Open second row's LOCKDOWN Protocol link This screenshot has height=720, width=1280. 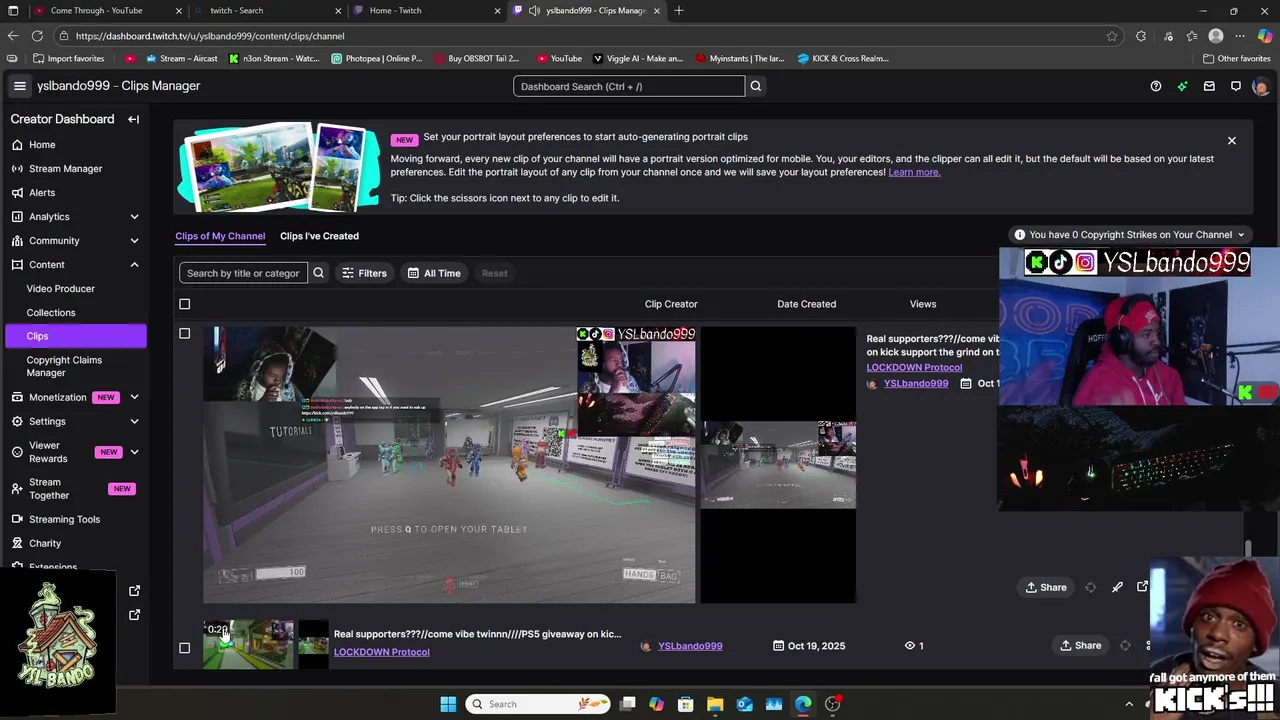pos(382,652)
